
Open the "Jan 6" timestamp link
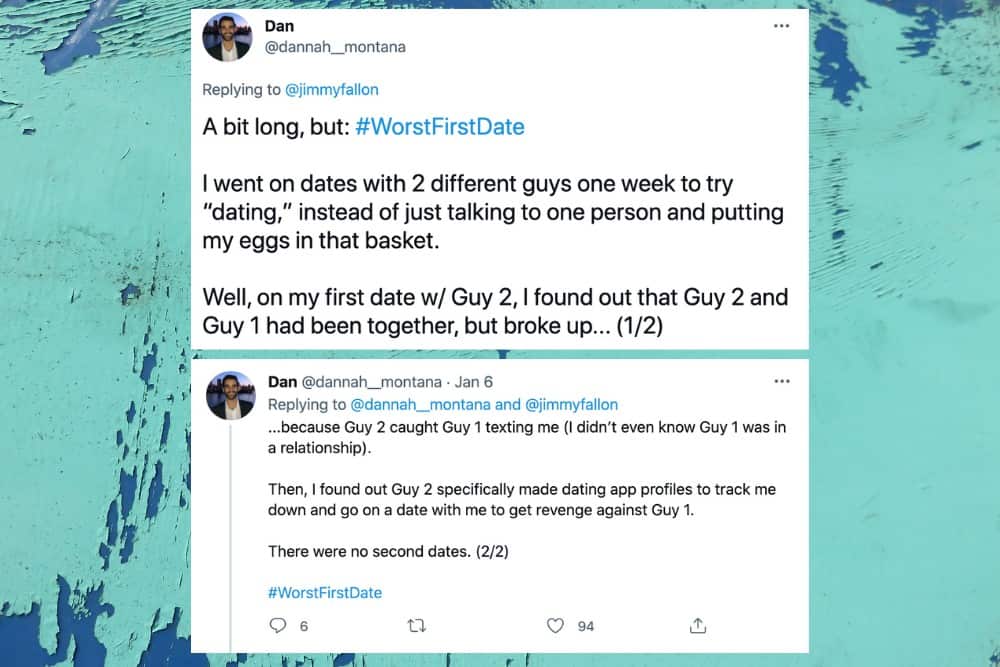(x=472, y=382)
